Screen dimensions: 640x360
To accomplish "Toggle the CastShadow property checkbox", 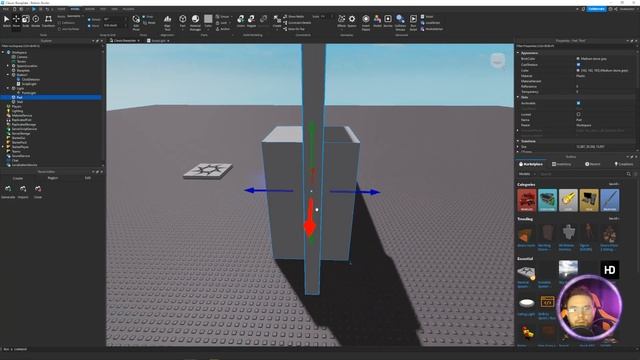I will [x=578, y=64].
